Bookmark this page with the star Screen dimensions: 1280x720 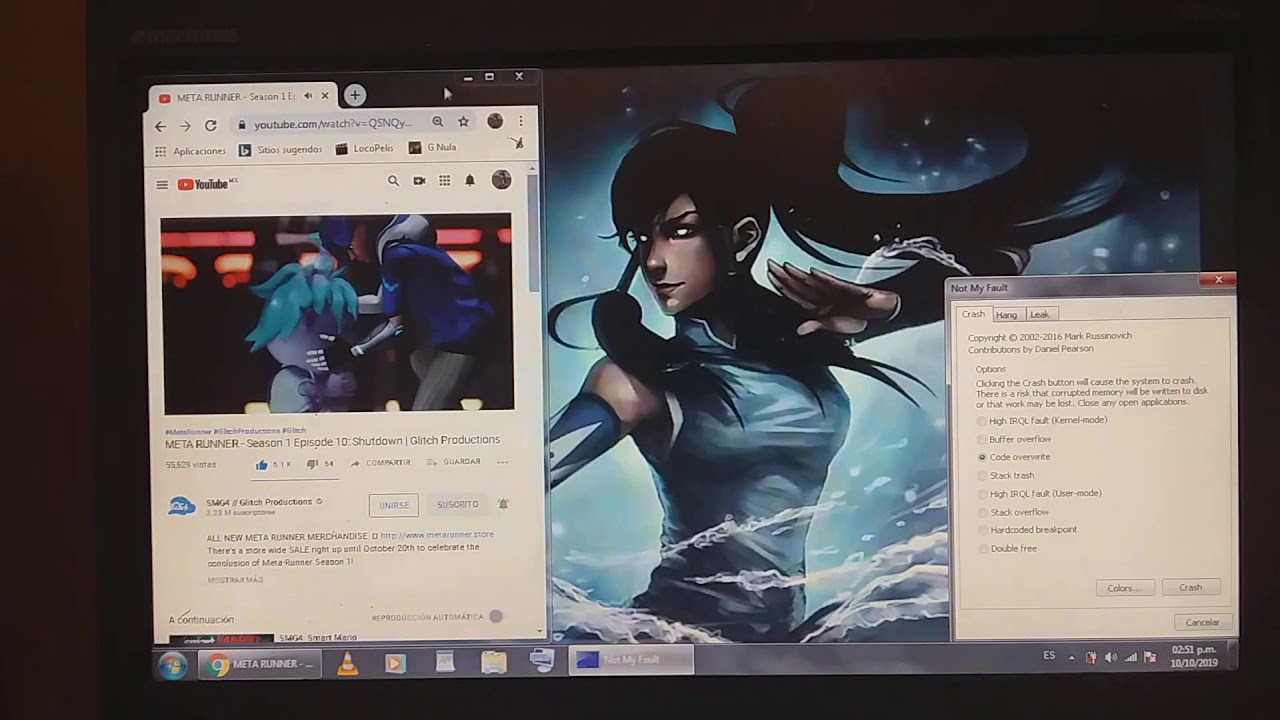click(463, 122)
